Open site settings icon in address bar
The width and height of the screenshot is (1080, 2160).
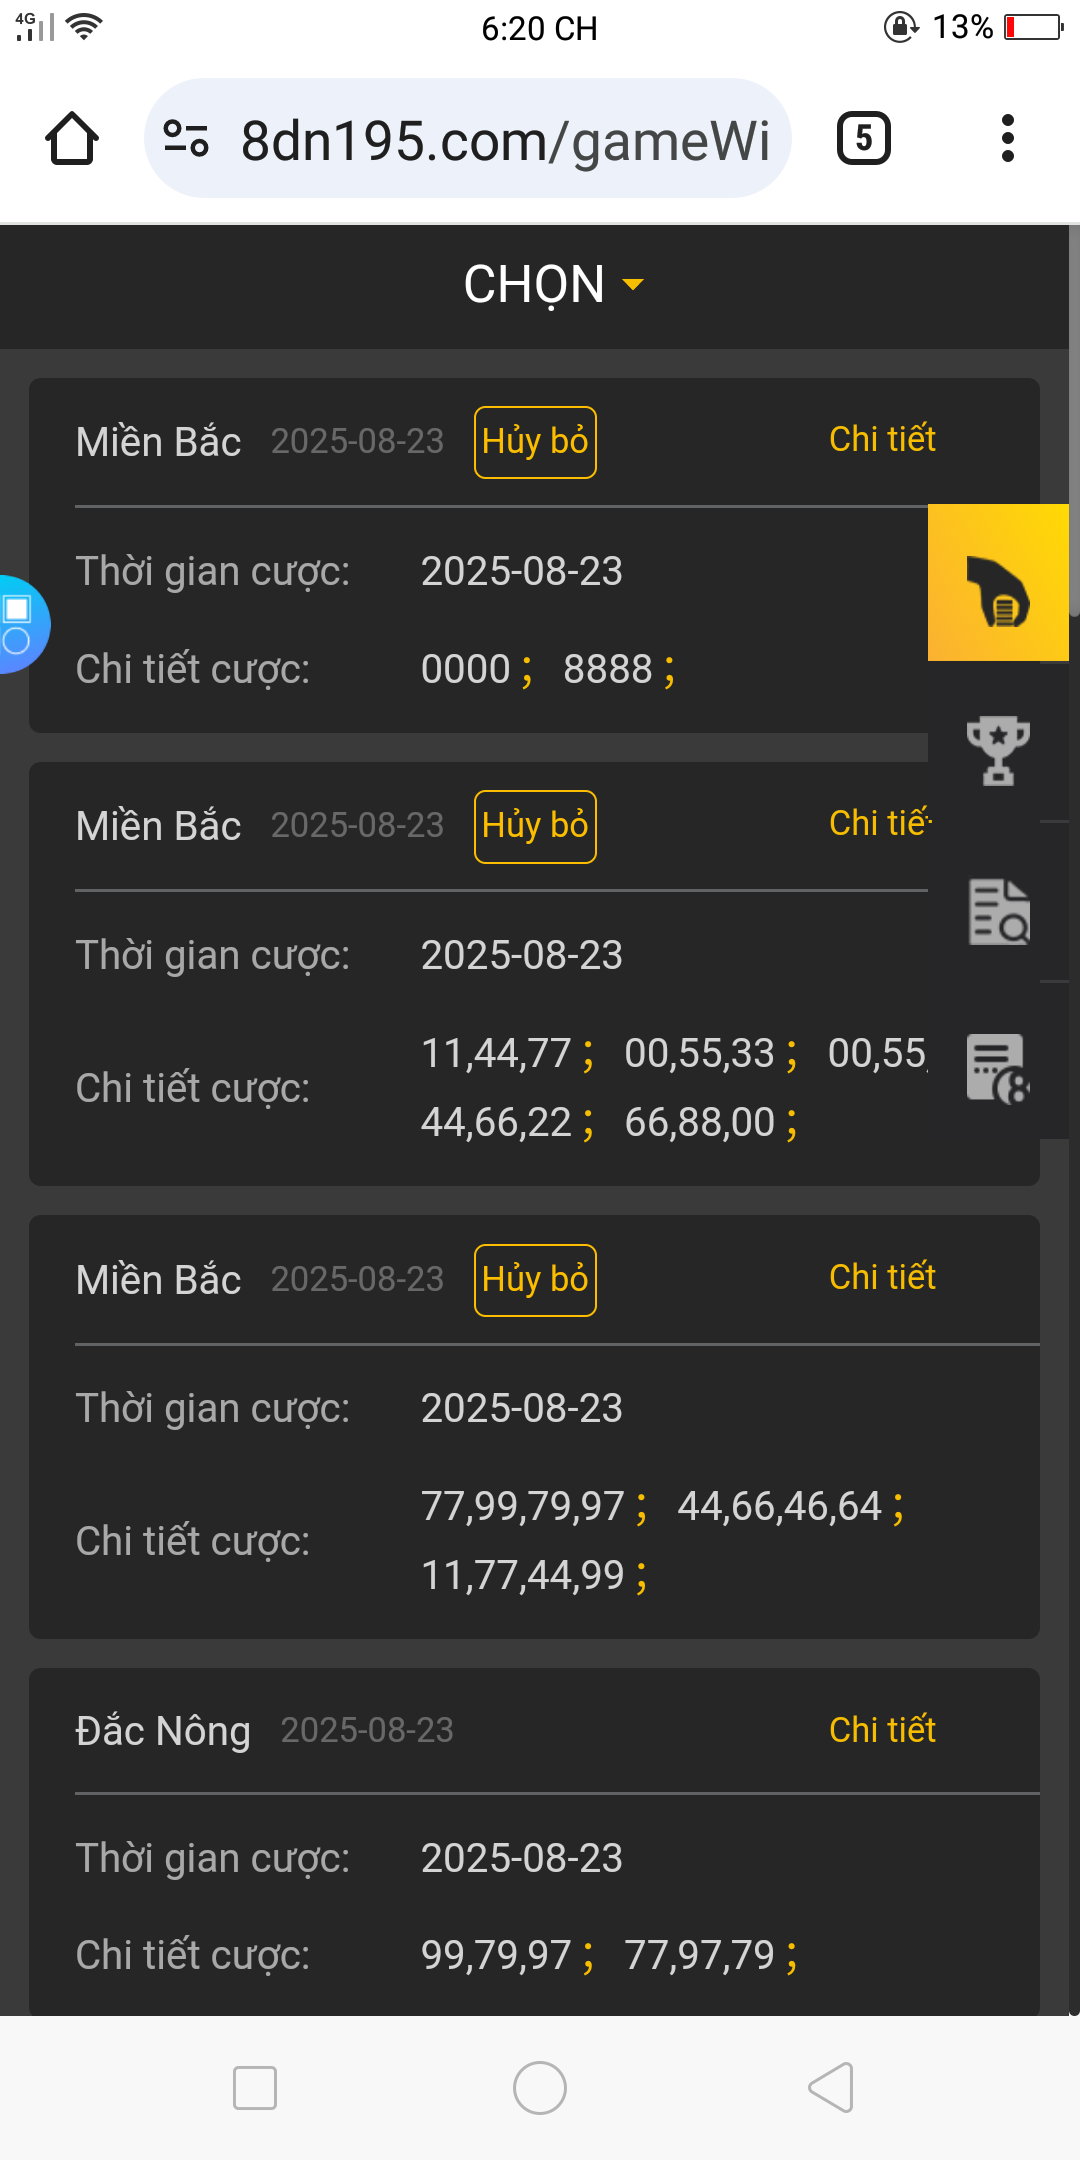click(x=186, y=138)
